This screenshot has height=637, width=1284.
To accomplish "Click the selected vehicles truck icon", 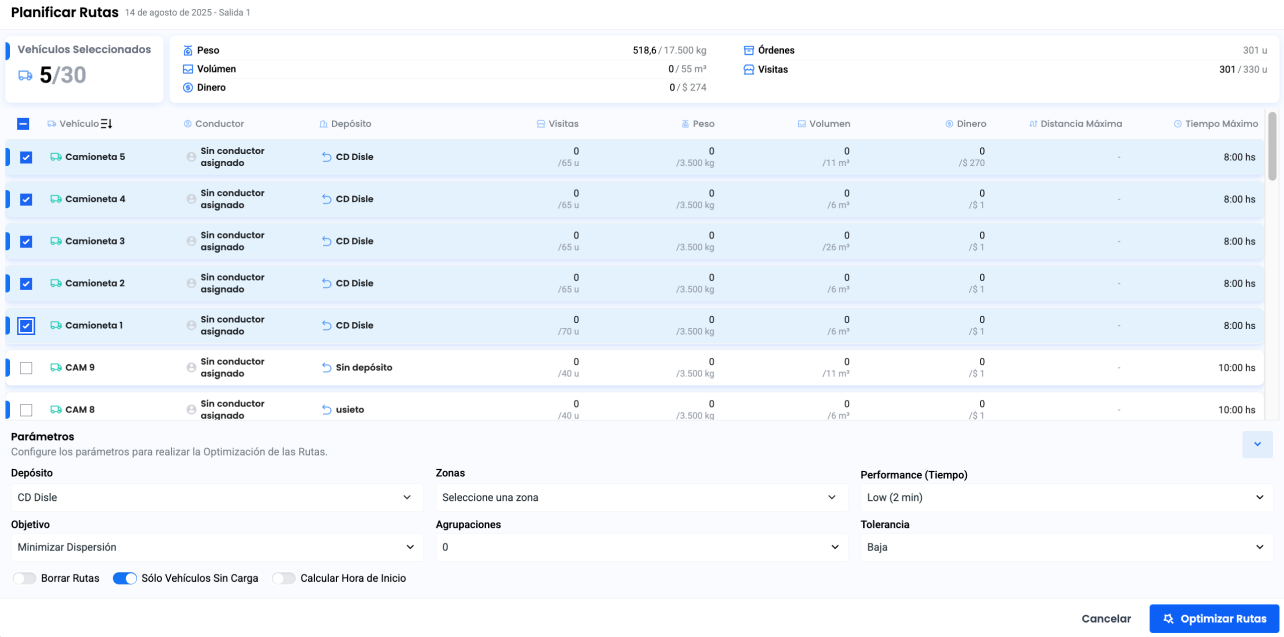I will [26, 76].
